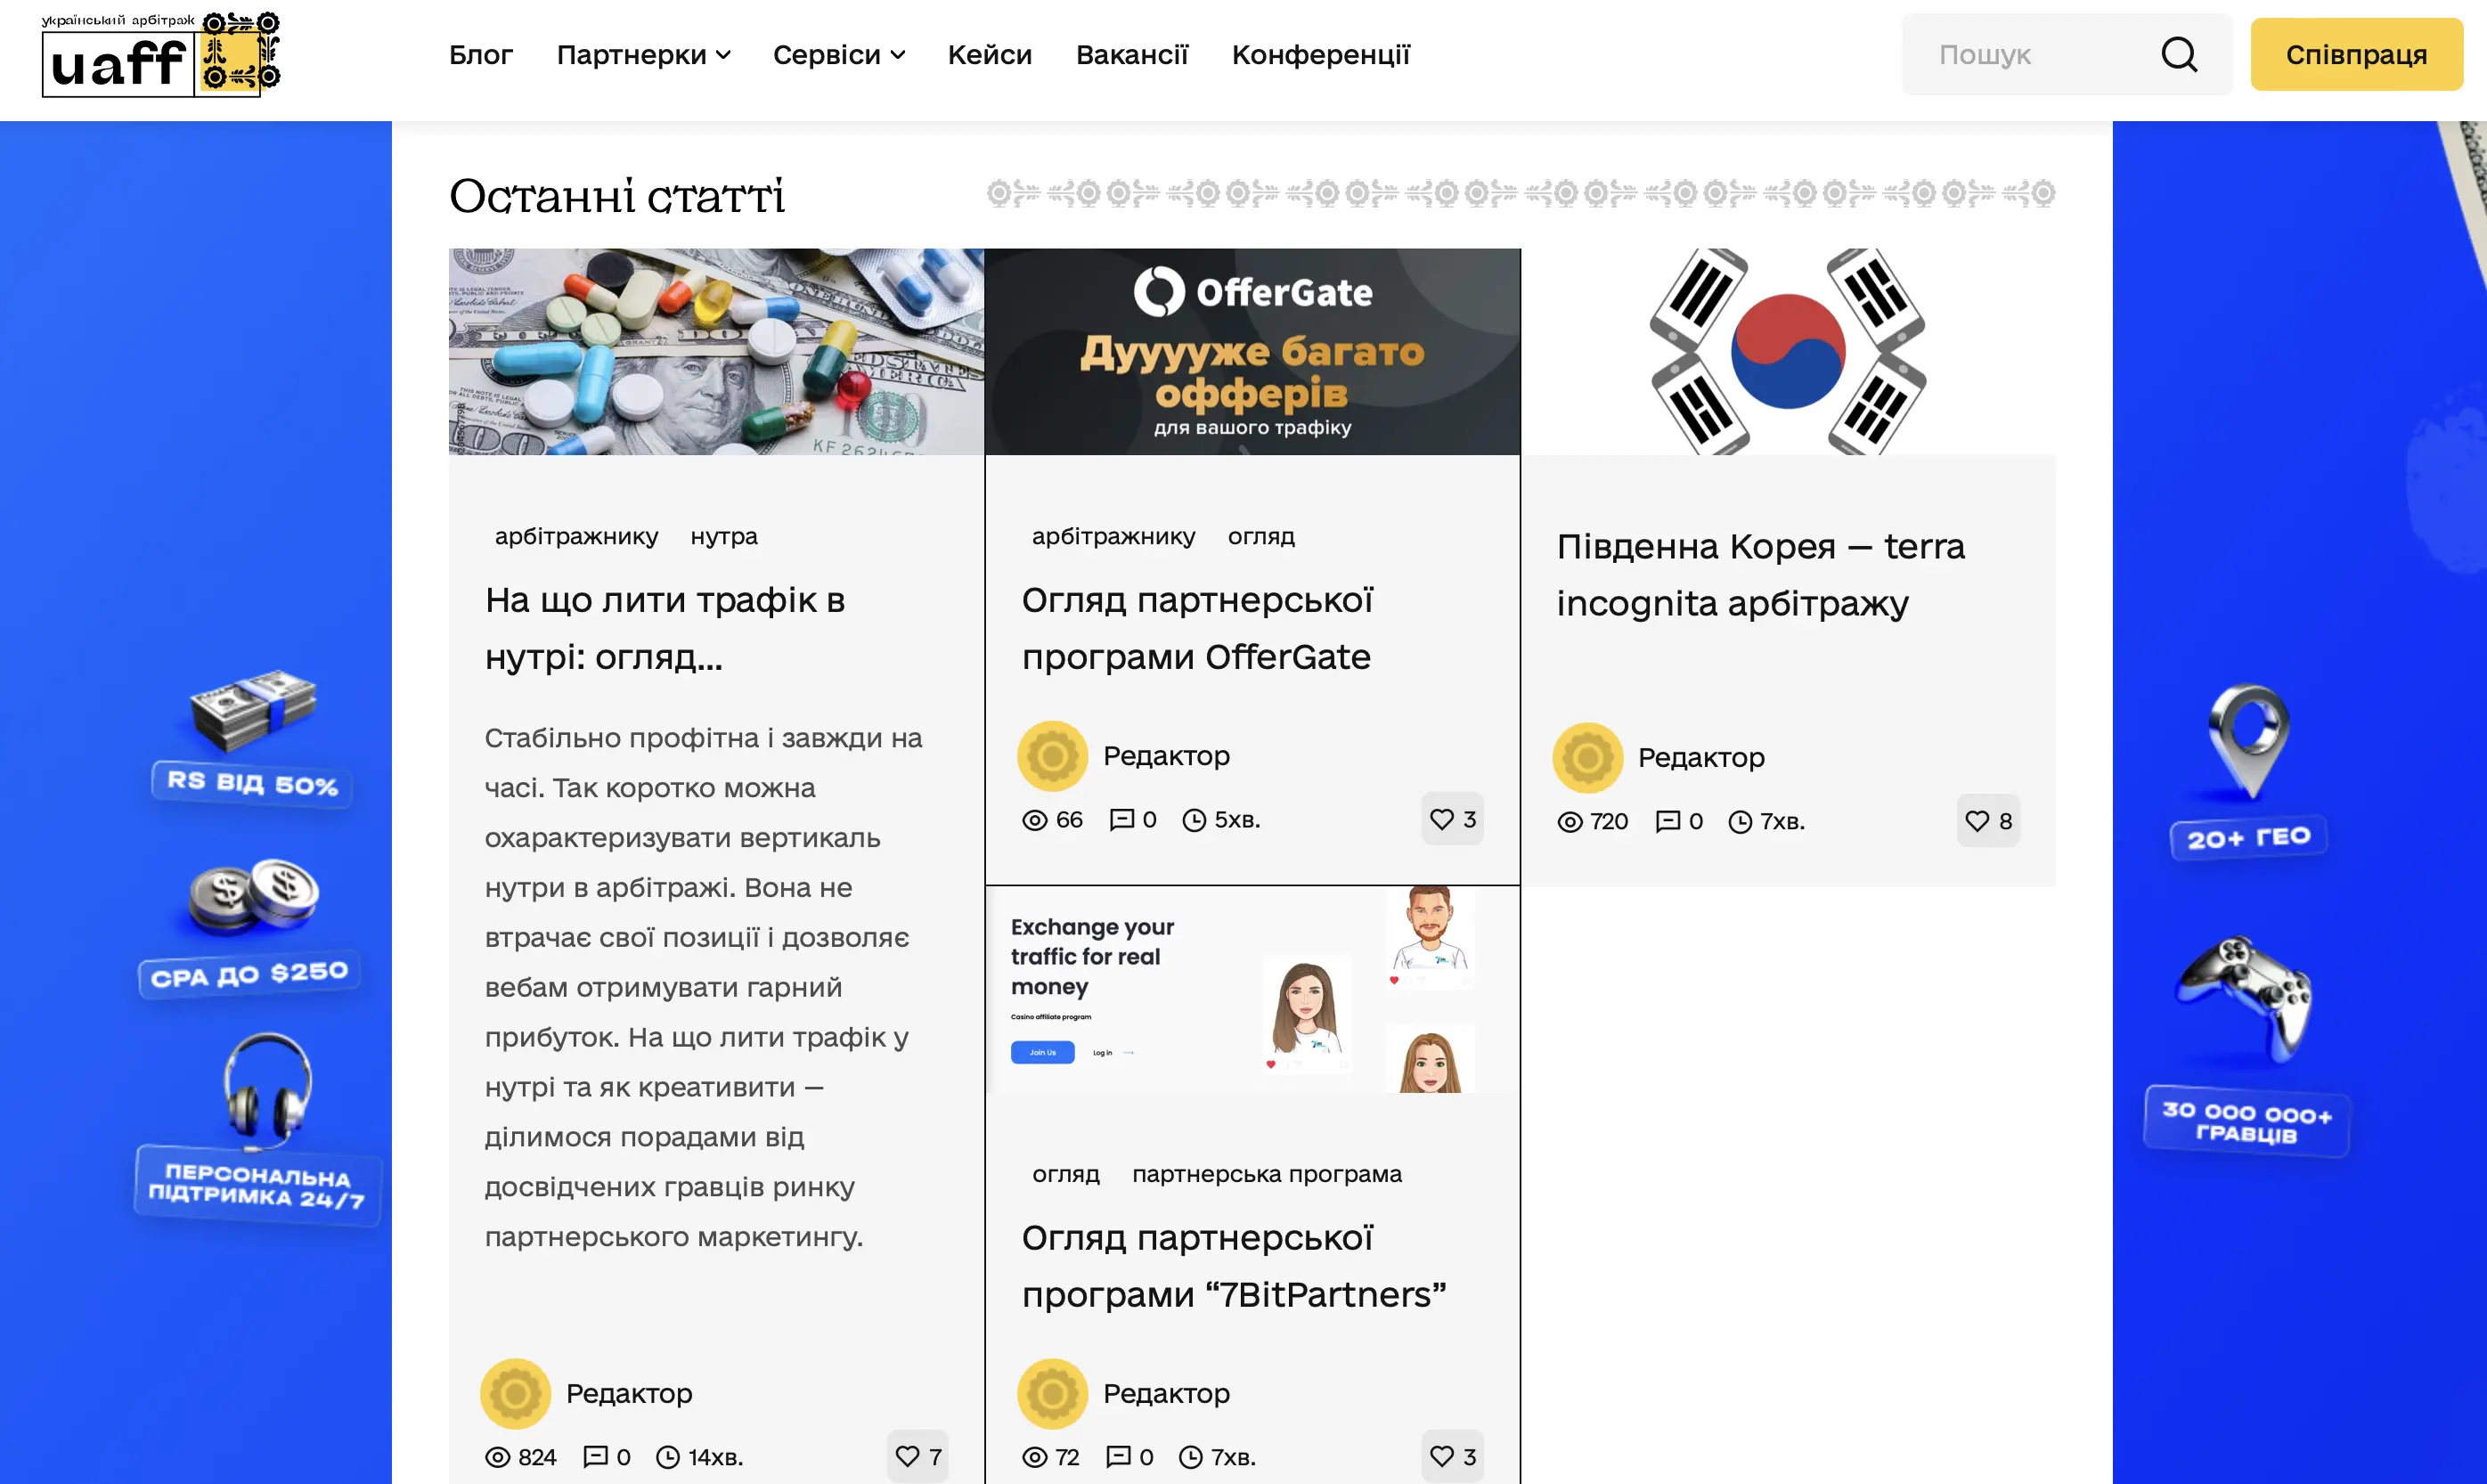Click Редактор author name on OfferGate card
Image resolution: width=2487 pixels, height=1484 pixels.
coord(1166,756)
